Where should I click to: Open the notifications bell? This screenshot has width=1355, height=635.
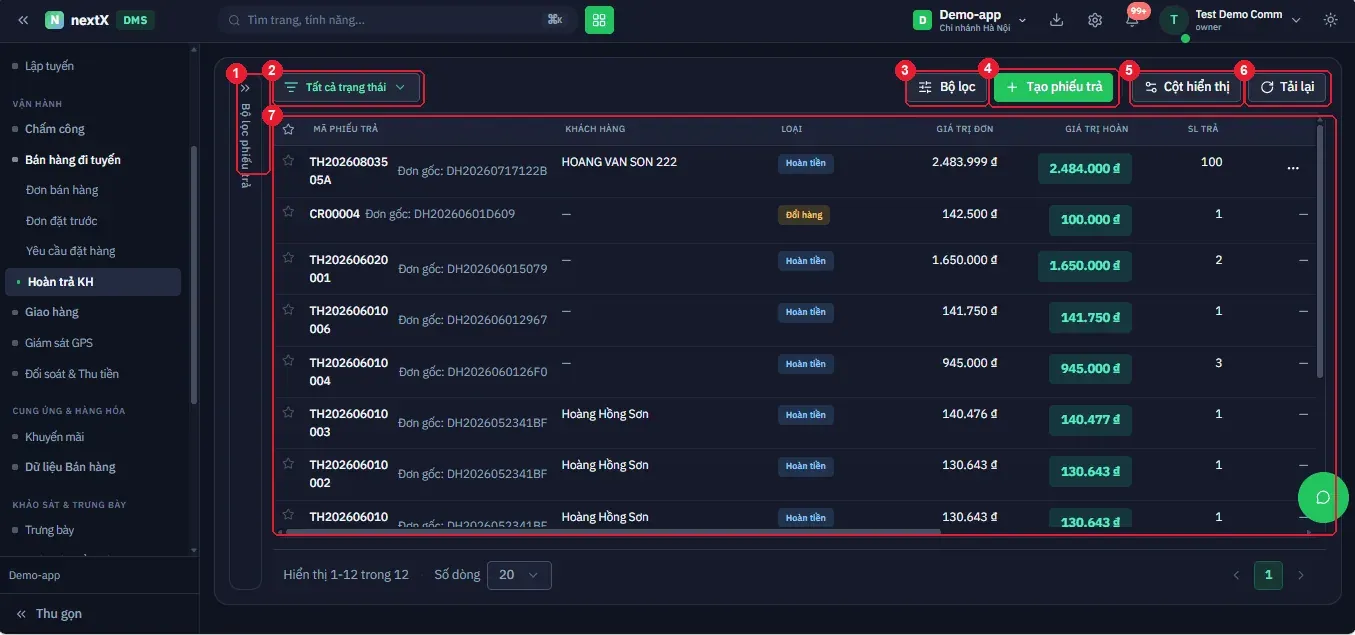1132,20
